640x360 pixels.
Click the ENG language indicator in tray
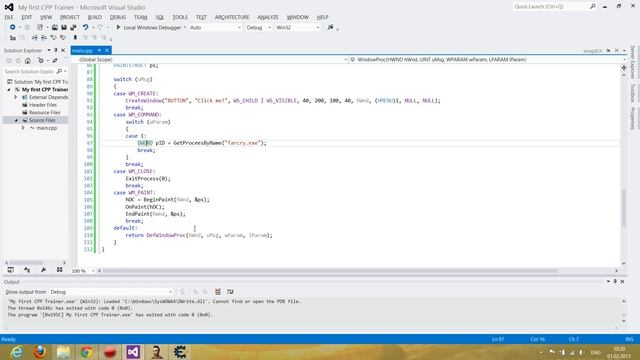pyautogui.click(x=596, y=352)
